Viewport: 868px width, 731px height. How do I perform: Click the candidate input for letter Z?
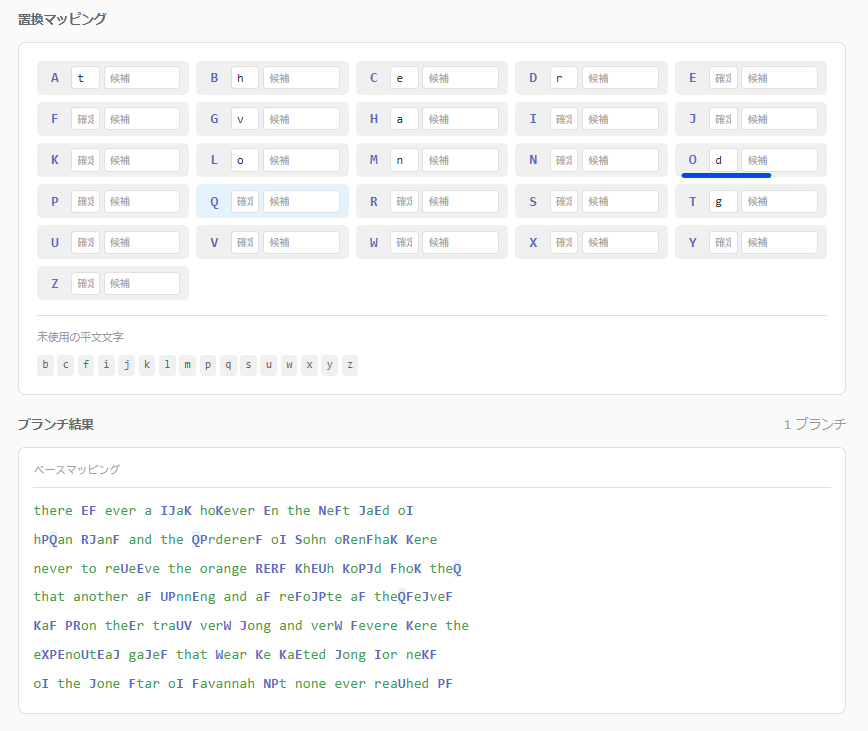(x=142, y=284)
